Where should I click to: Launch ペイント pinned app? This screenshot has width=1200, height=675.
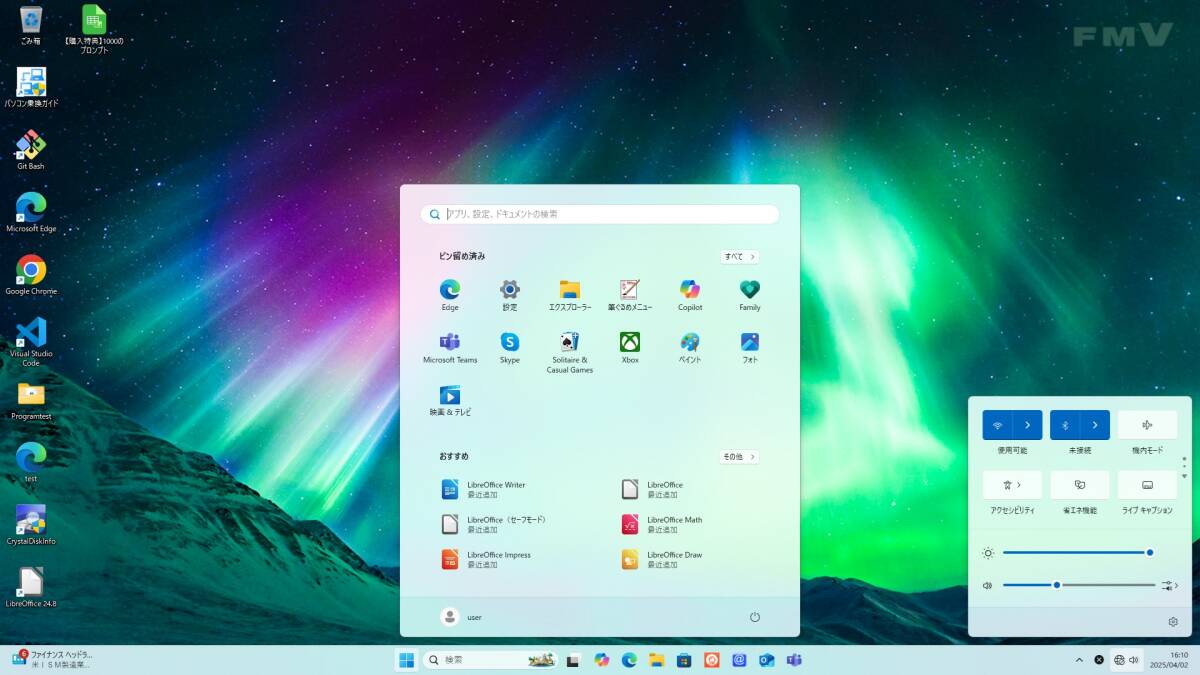point(690,348)
